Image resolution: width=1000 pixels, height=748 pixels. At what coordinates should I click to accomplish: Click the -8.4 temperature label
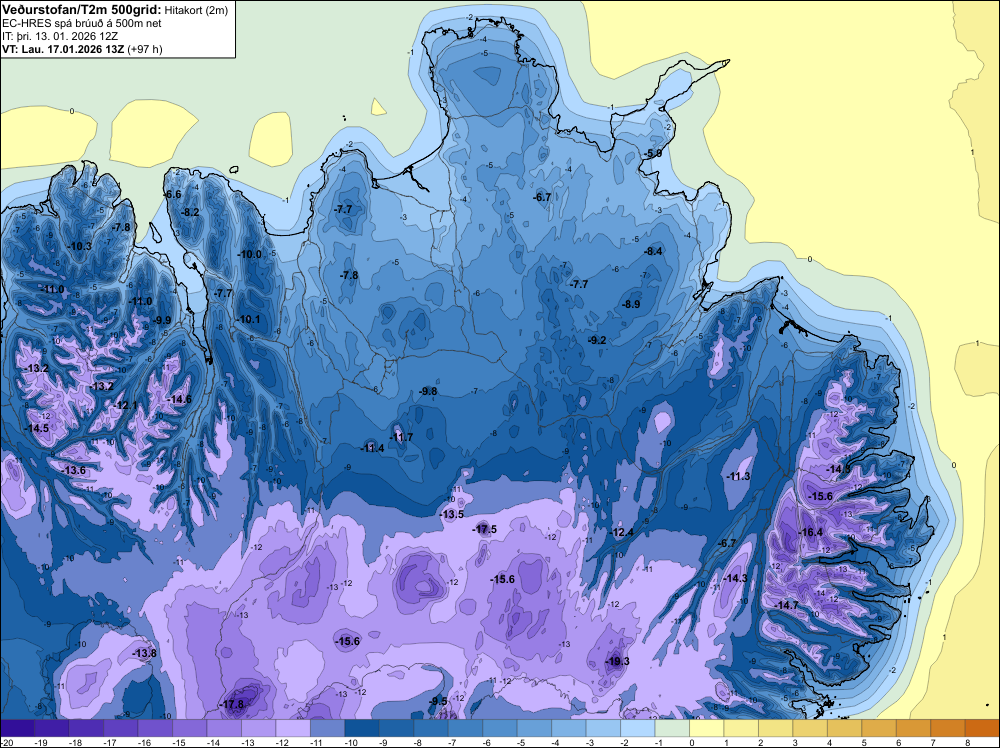(653, 251)
